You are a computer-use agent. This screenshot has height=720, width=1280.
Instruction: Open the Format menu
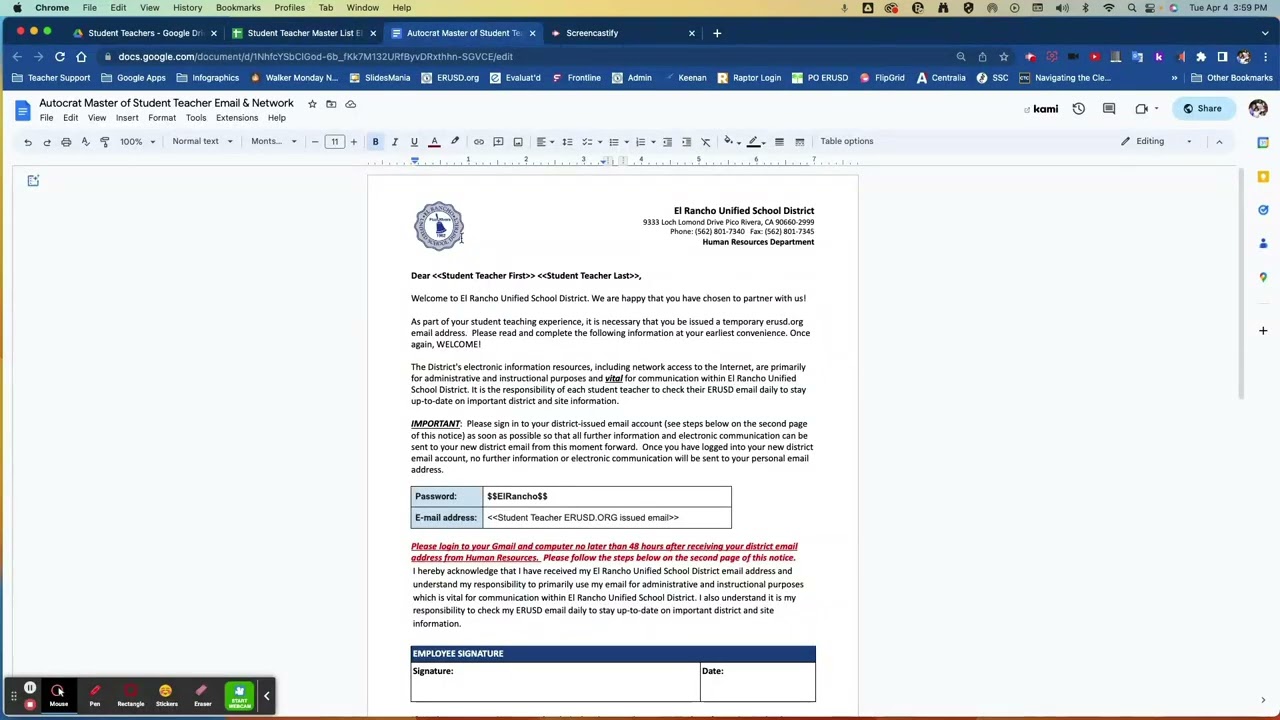[162, 118]
